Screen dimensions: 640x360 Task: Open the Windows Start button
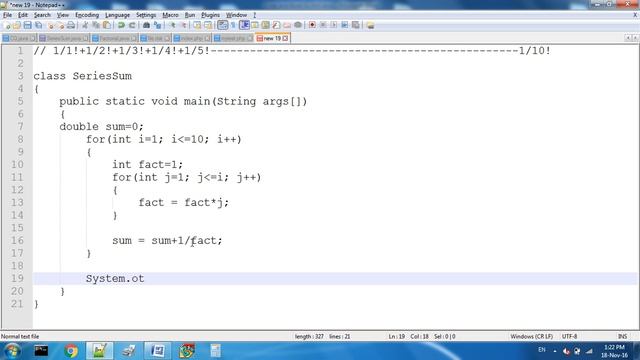coord(12,351)
